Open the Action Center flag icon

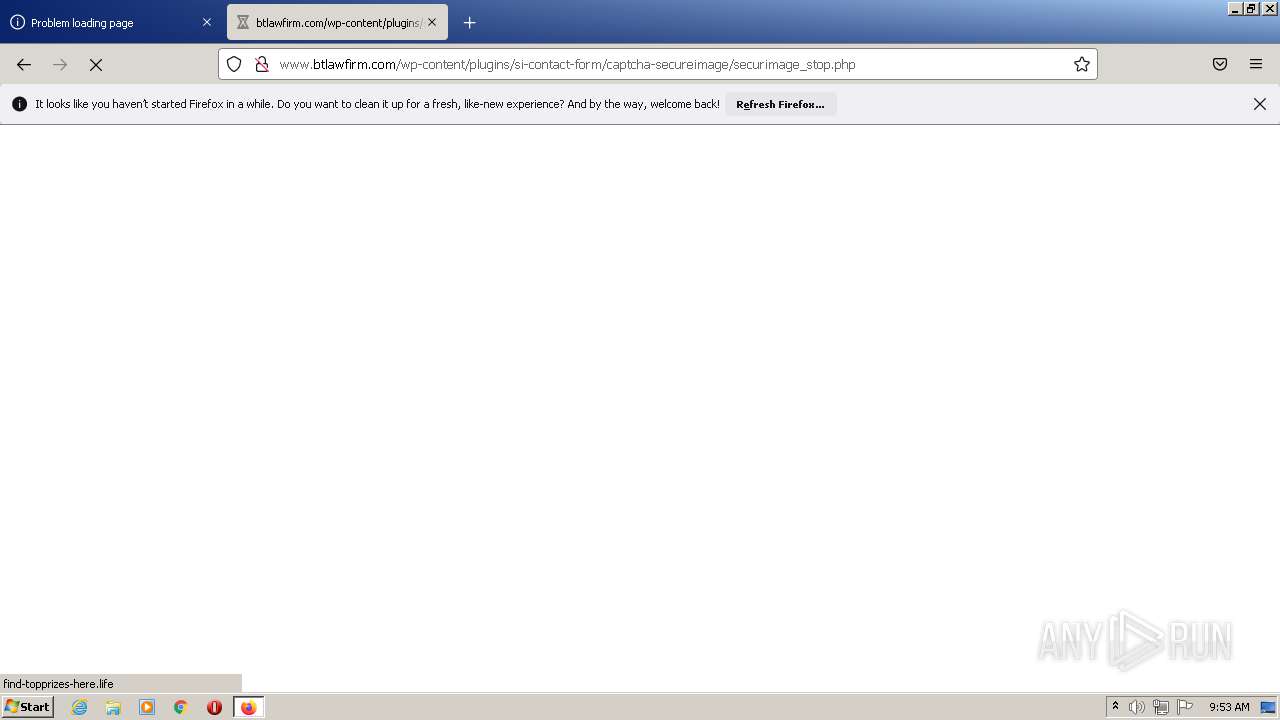(1185, 707)
